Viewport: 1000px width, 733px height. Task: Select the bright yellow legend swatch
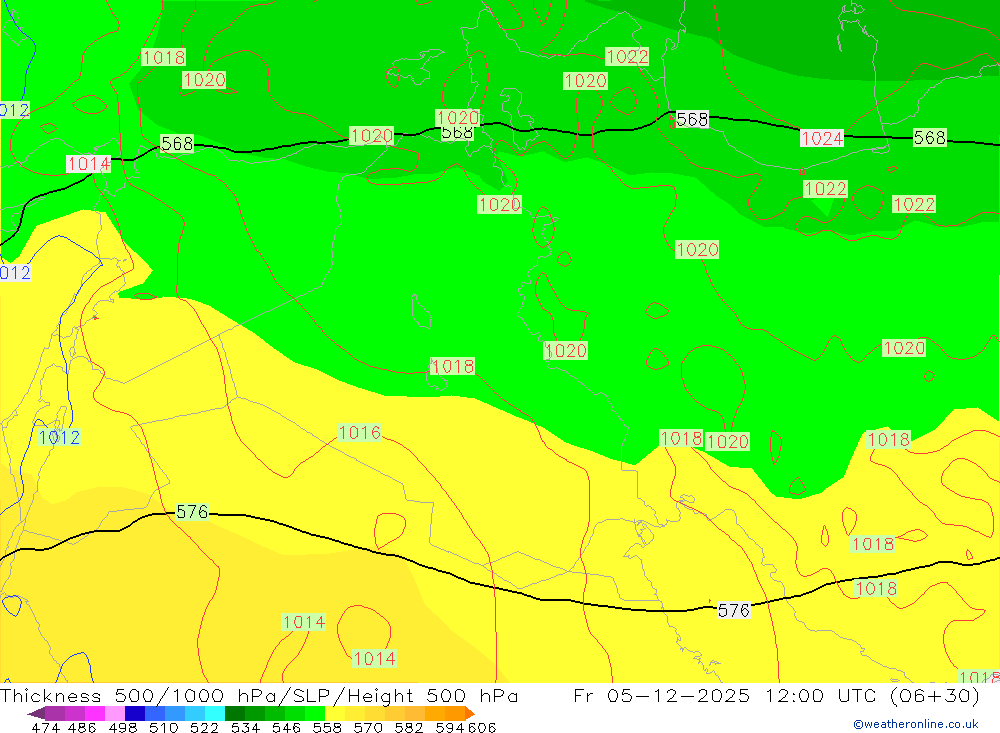tap(335, 713)
